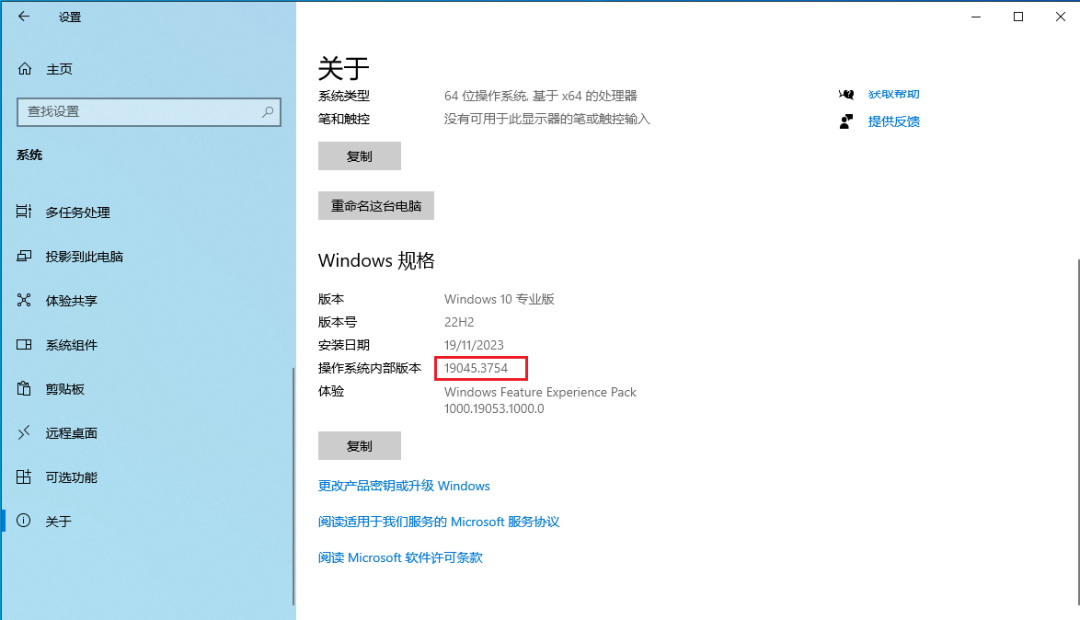Click the 系统组件 sidebar icon

(24, 344)
